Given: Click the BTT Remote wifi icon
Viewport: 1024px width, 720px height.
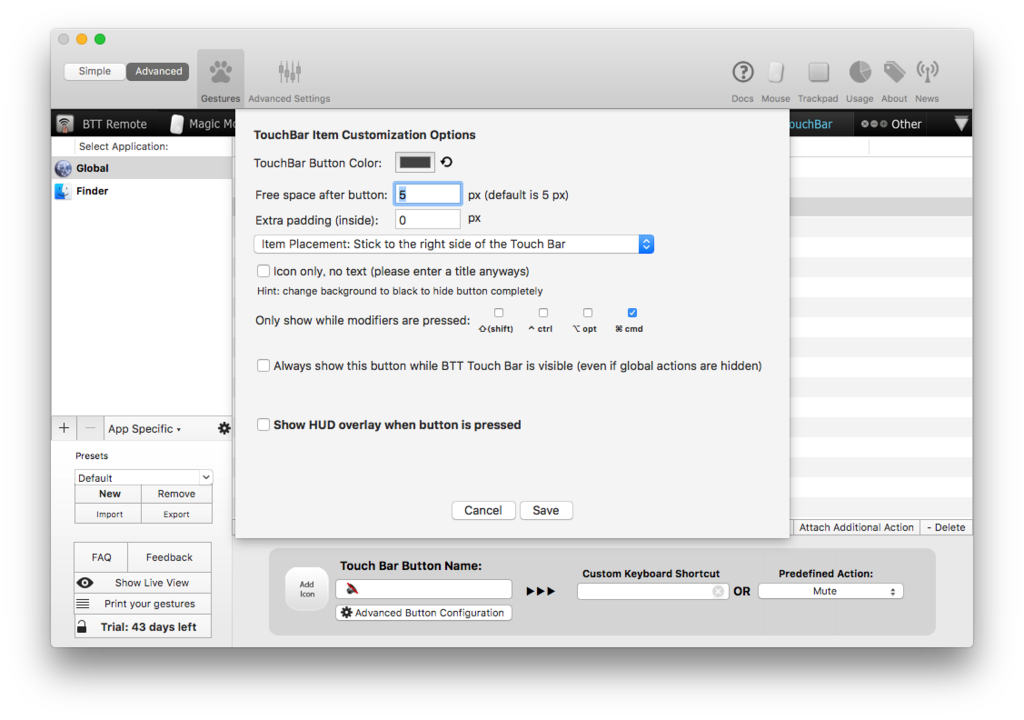Looking at the screenshot, I should (65, 123).
